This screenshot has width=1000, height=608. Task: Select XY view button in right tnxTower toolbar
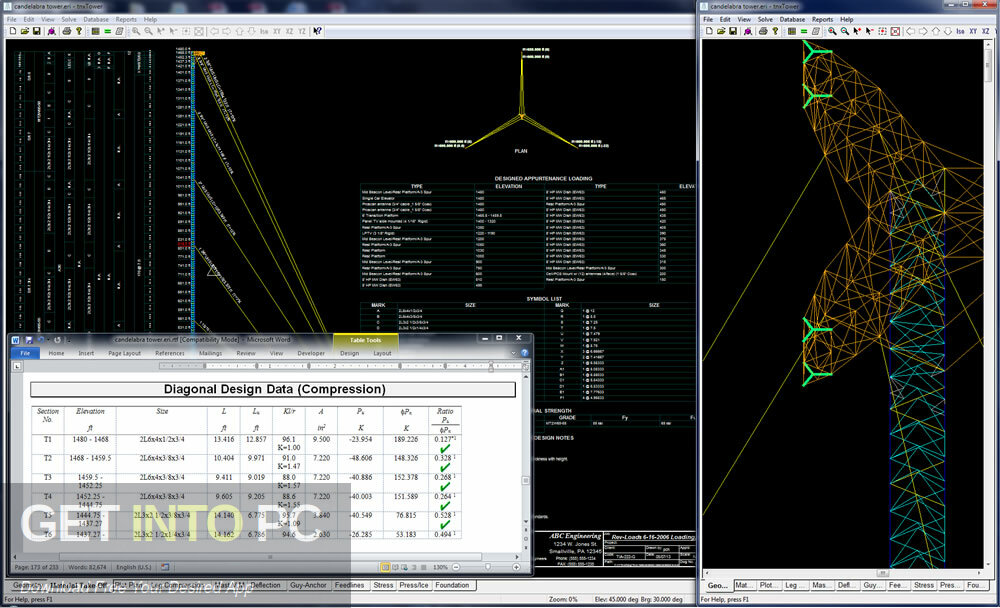[973, 31]
